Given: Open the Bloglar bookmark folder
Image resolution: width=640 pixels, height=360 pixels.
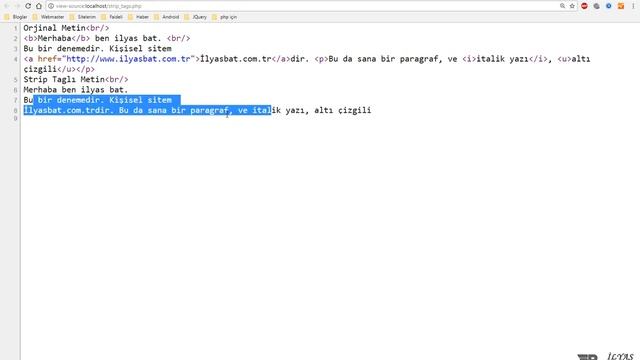Looking at the screenshot, I should pos(16,17).
